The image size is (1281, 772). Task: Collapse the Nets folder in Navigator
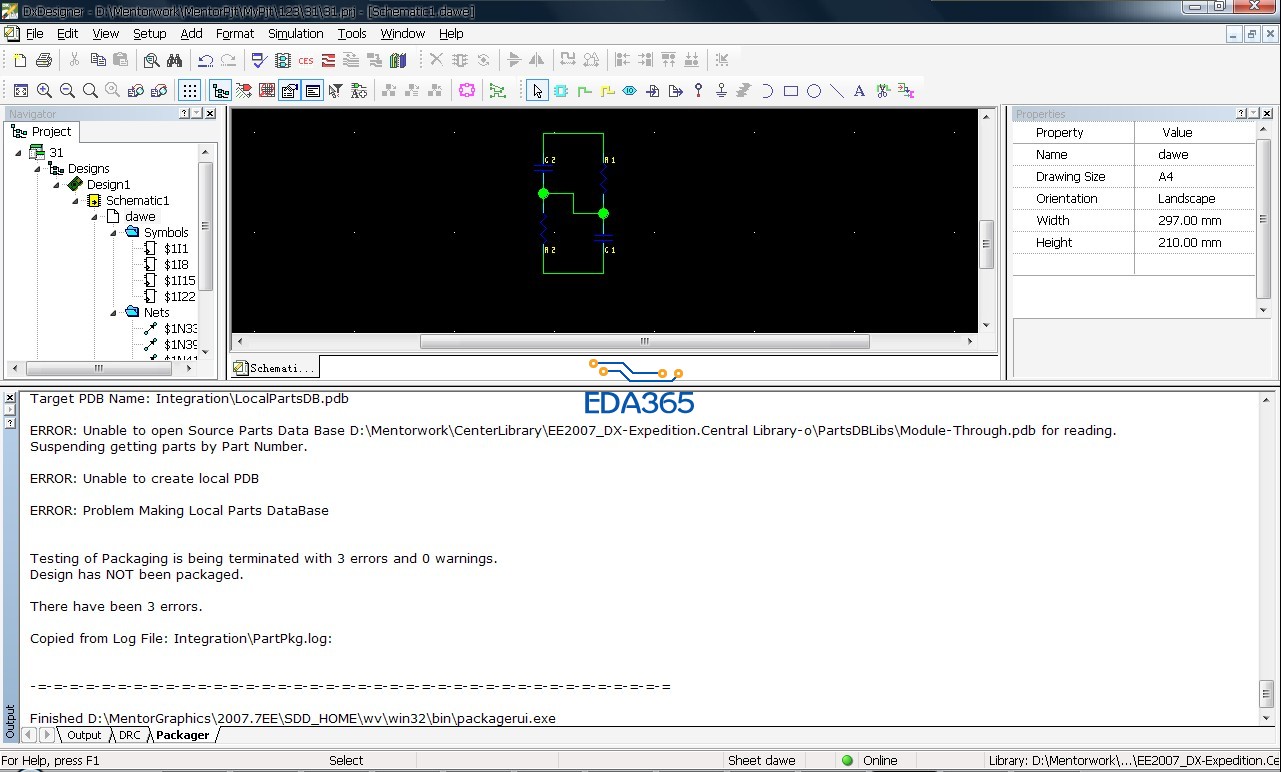click(114, 313)
